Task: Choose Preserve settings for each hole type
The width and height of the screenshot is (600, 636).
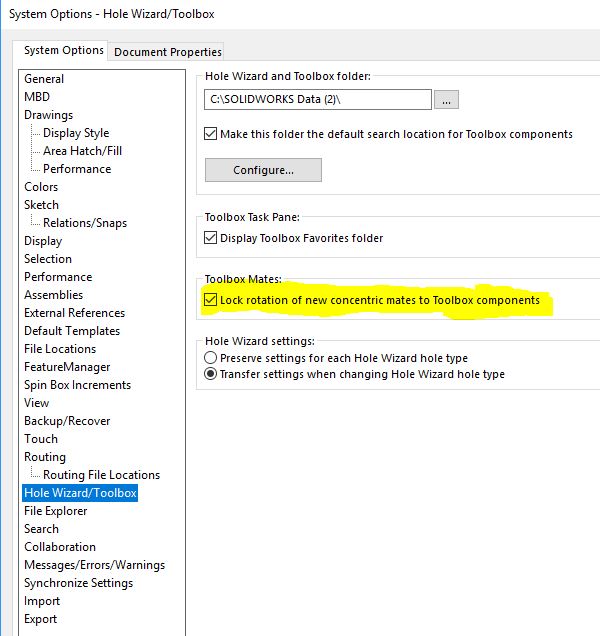Action: (210, 358)
